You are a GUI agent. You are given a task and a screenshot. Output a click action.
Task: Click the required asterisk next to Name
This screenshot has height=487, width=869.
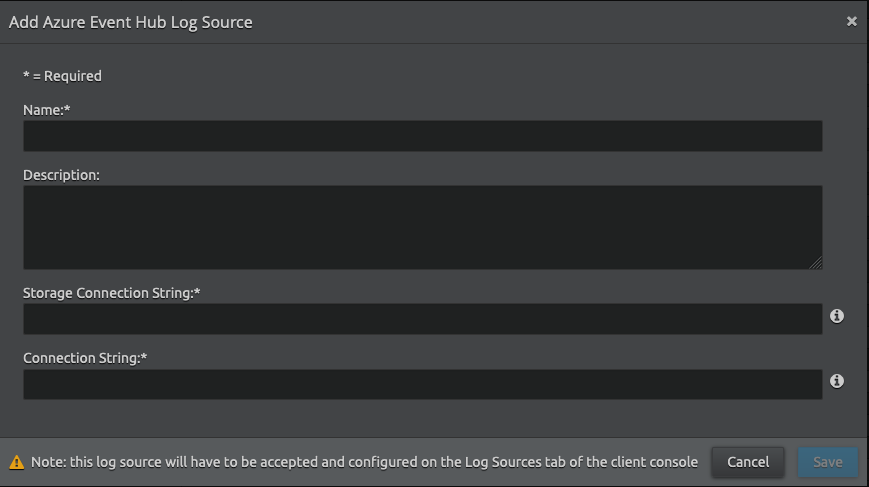(66, 109)
